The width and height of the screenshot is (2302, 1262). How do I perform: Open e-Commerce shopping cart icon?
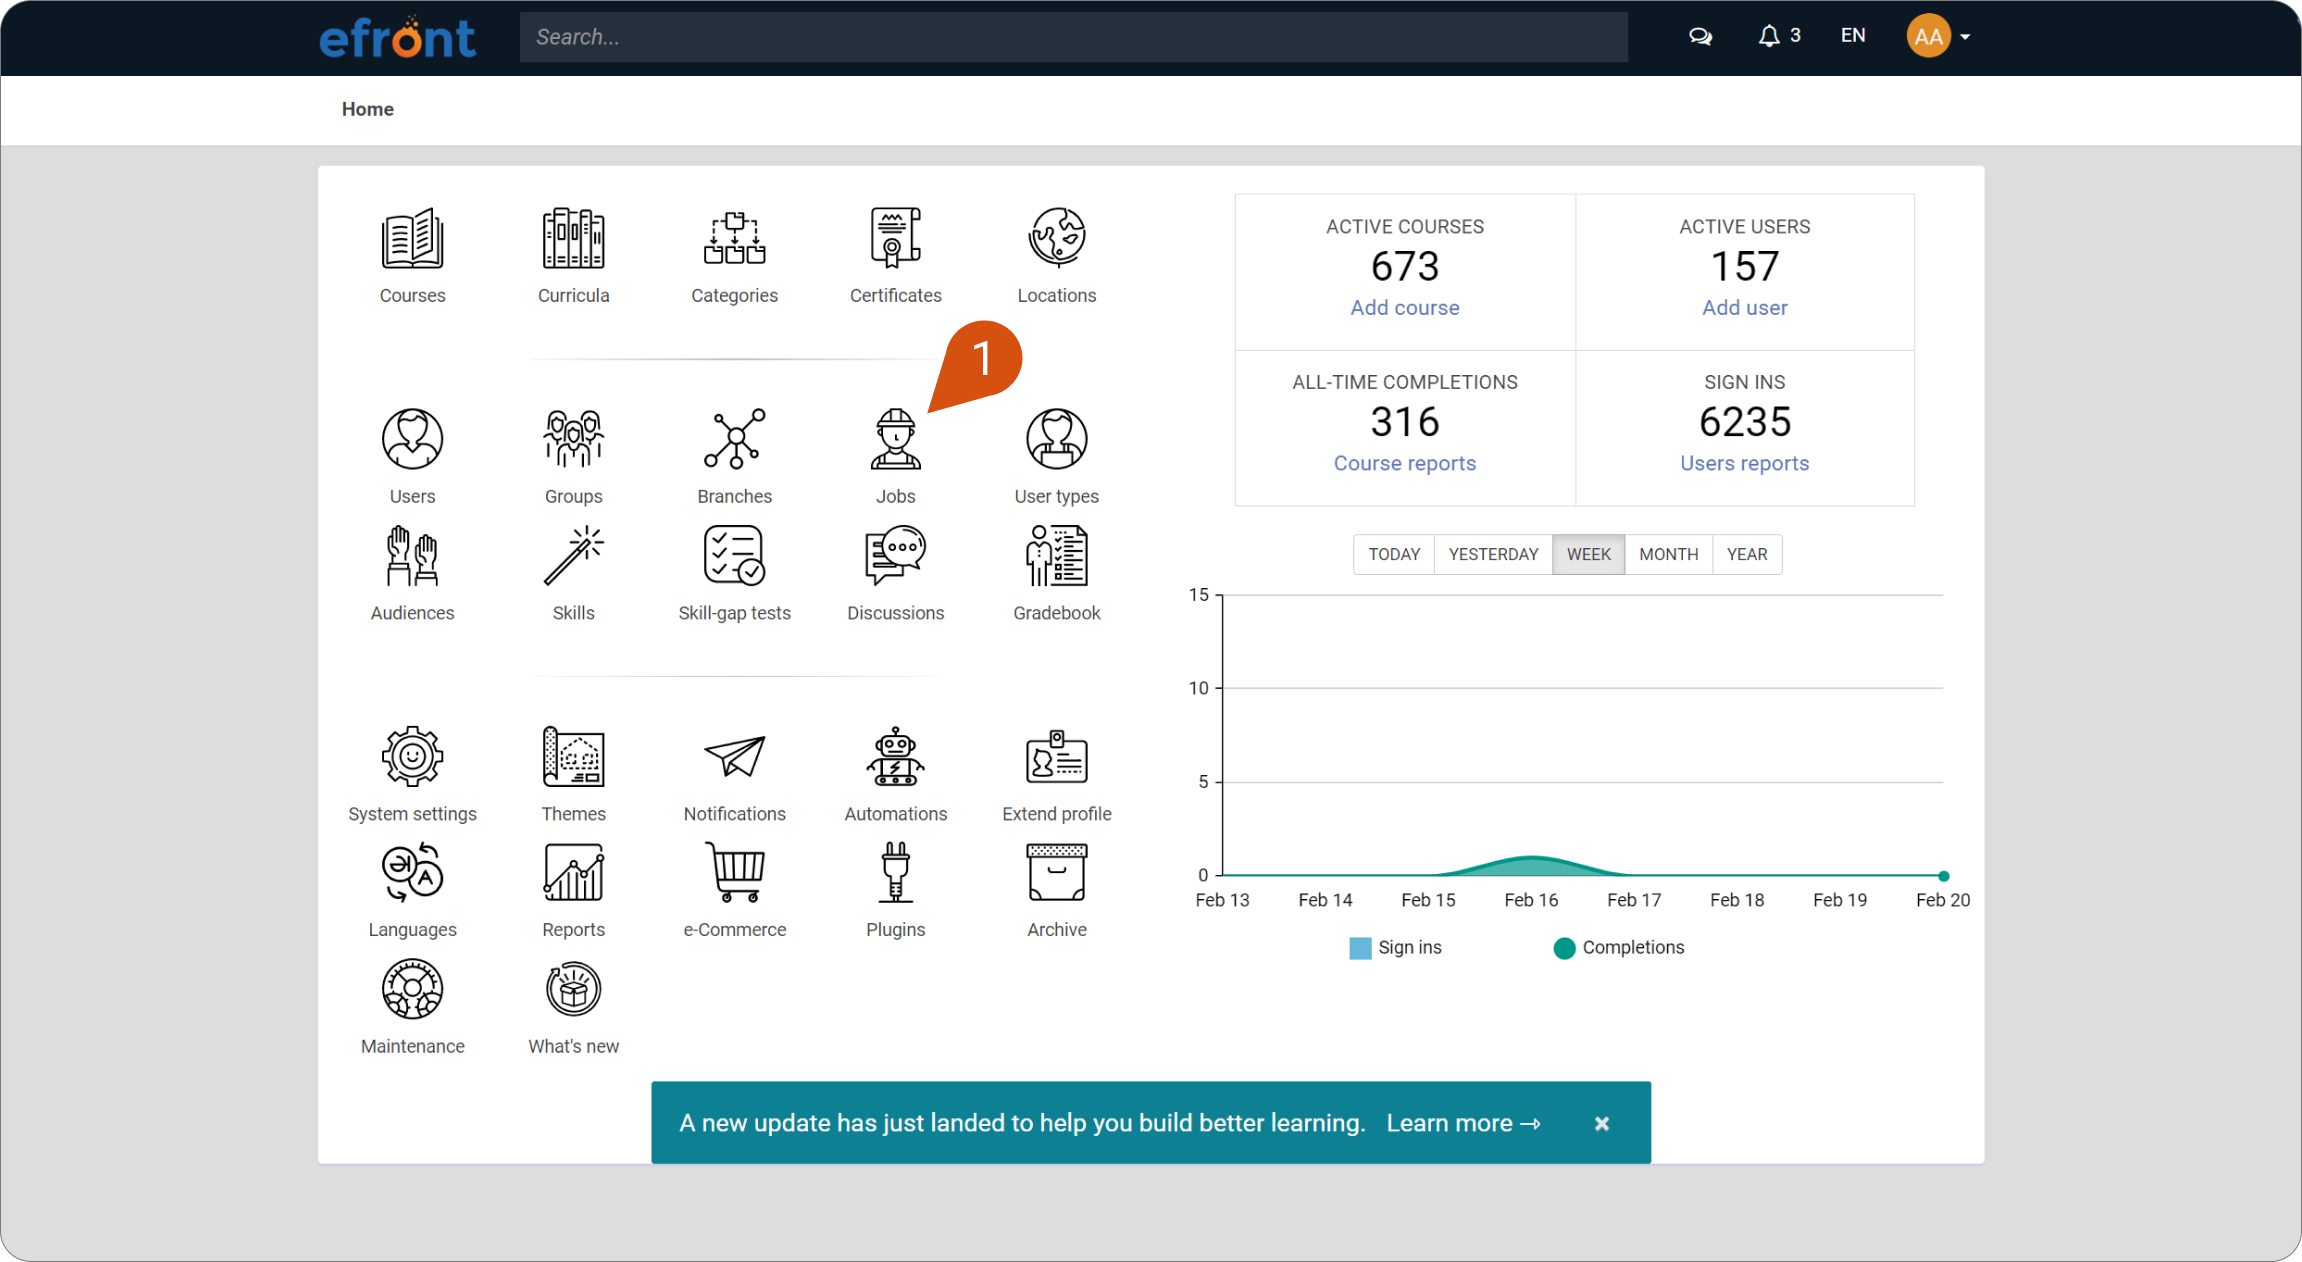point(735,872)
